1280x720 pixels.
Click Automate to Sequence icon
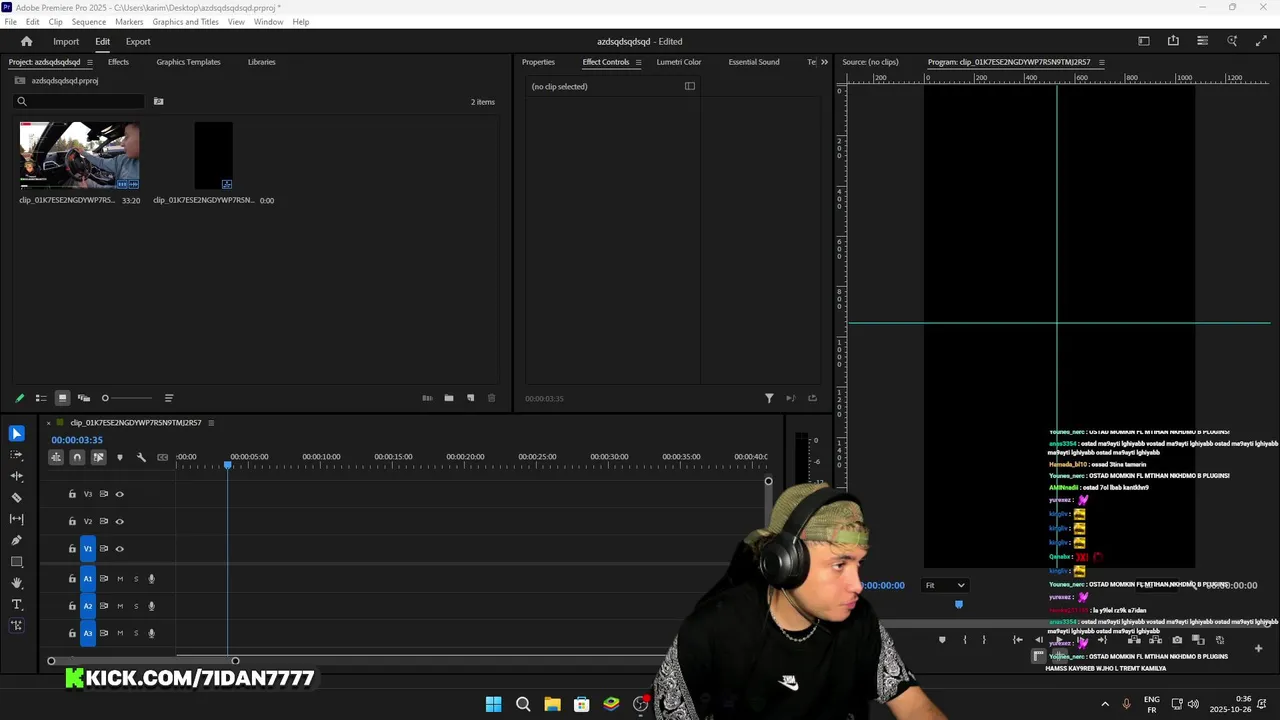[x=427, y=398]
